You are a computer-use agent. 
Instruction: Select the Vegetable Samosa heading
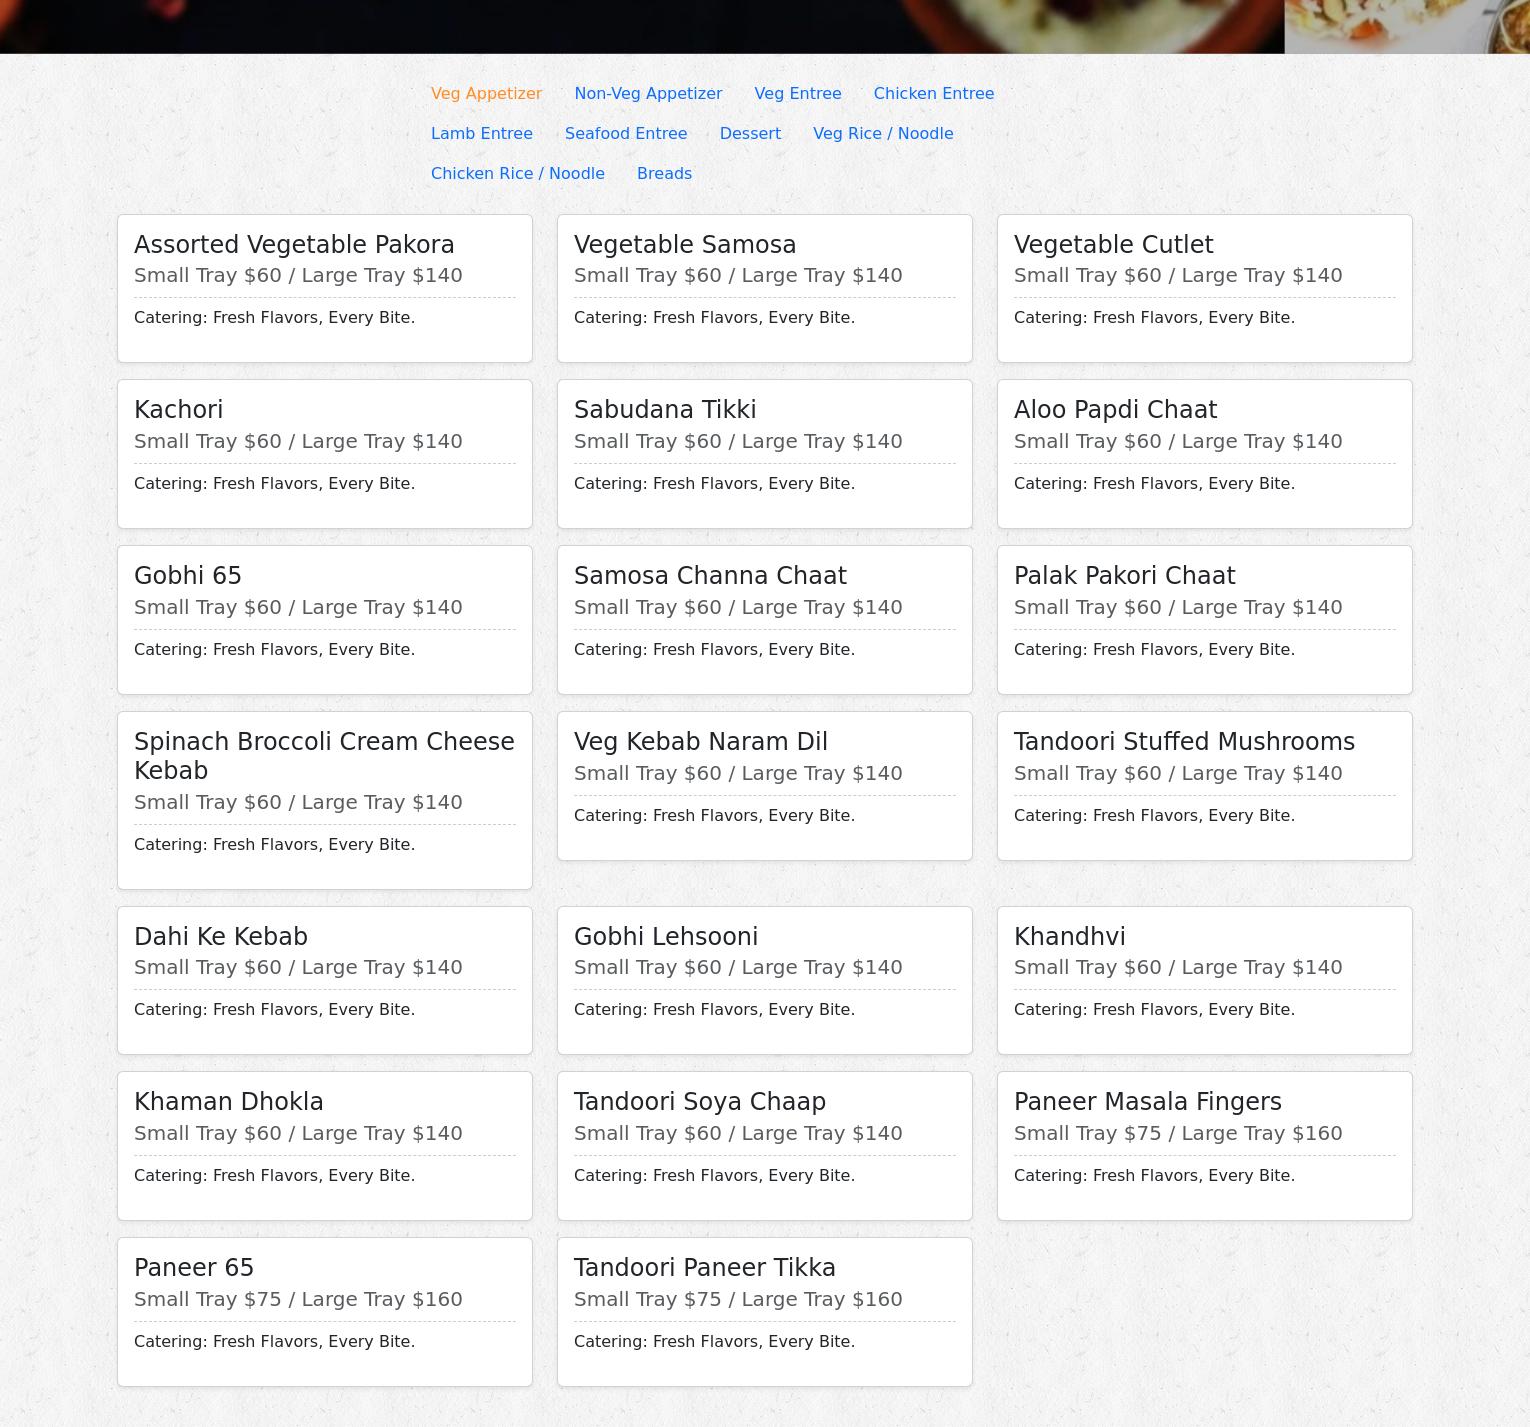click(x=685, y=245)
